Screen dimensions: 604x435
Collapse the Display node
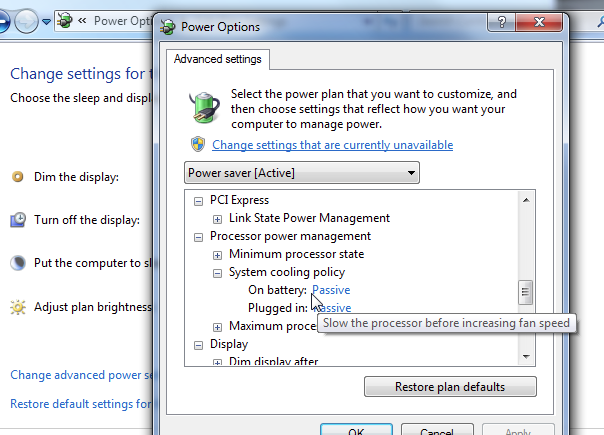tap(198, 345)
